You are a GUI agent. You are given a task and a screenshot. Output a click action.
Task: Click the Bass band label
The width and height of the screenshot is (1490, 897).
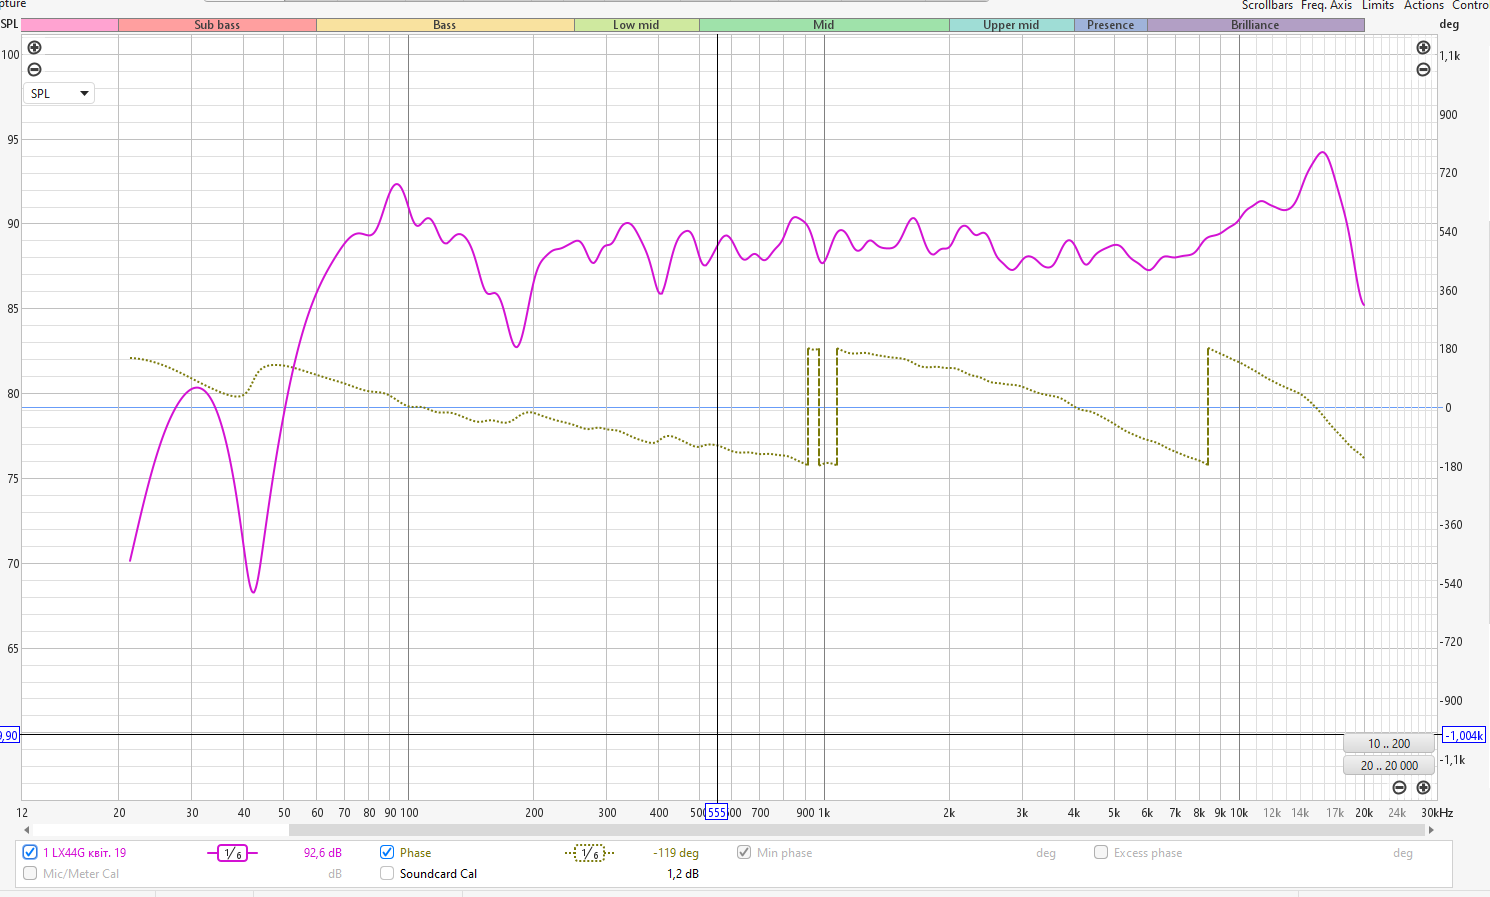pos(445,25)
